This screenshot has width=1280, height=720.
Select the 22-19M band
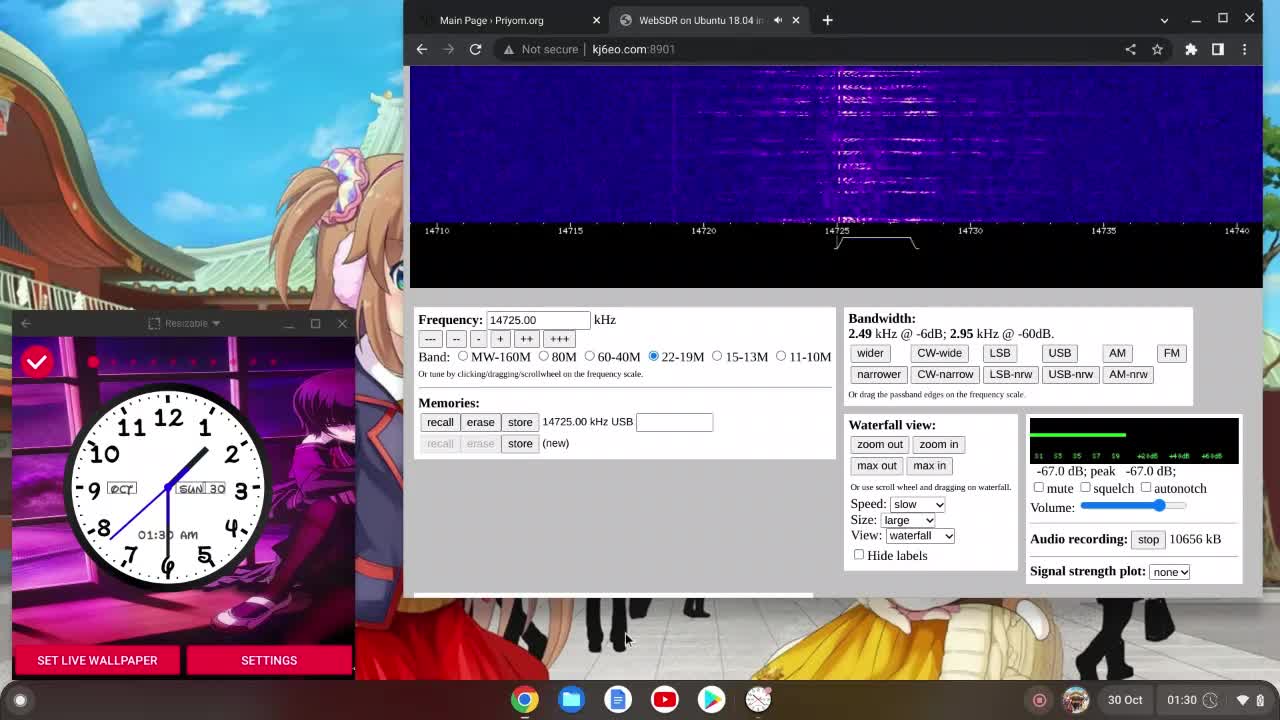coord(654,356)
